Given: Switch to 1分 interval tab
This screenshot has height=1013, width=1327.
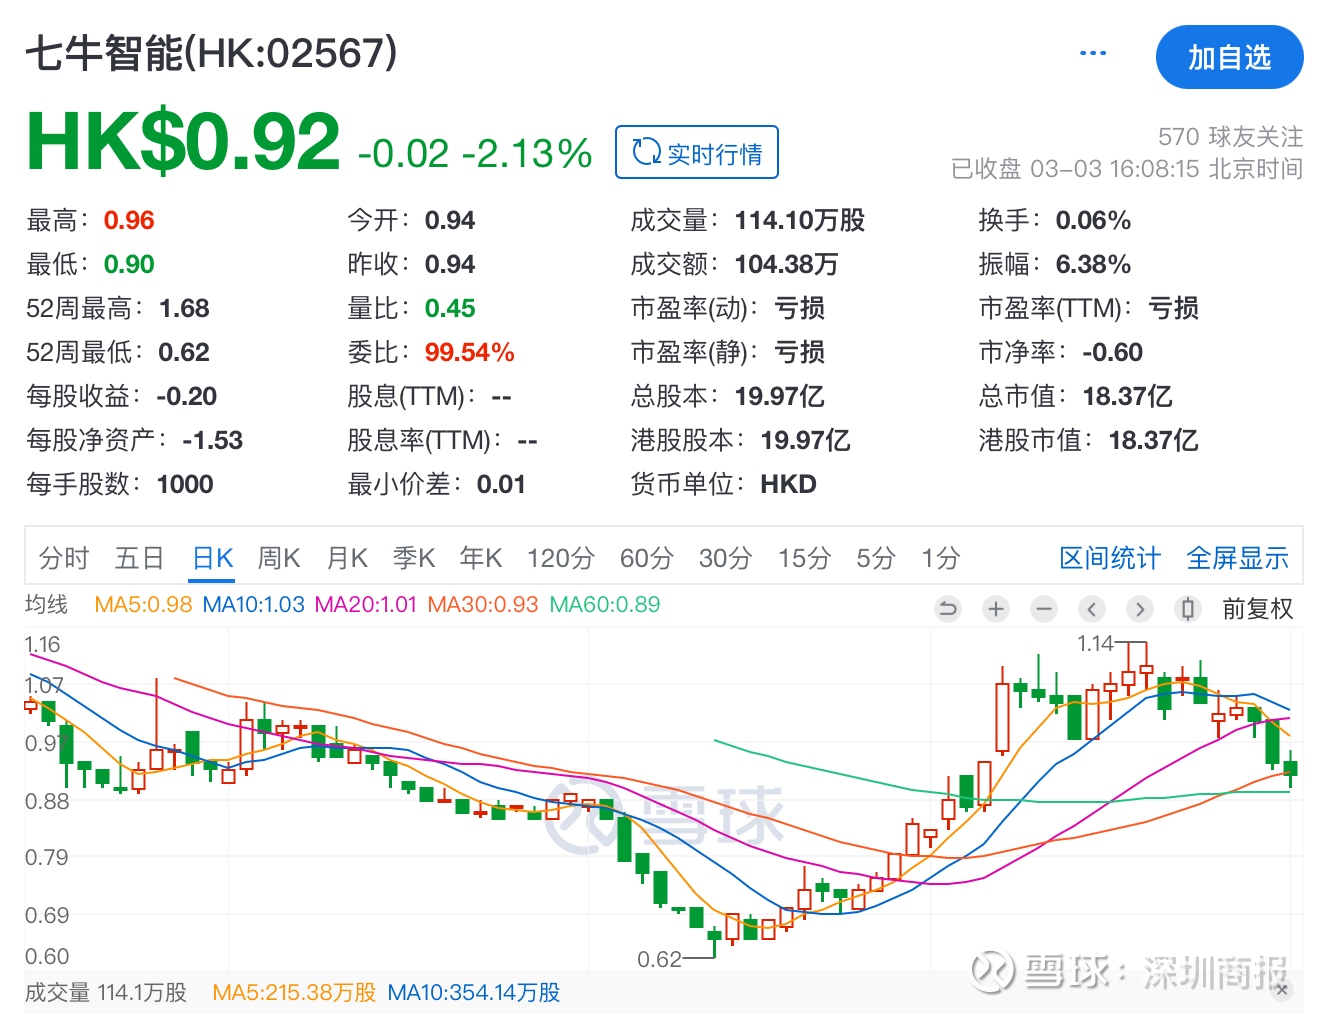Looking at the screenshot, I should [941, 558].
